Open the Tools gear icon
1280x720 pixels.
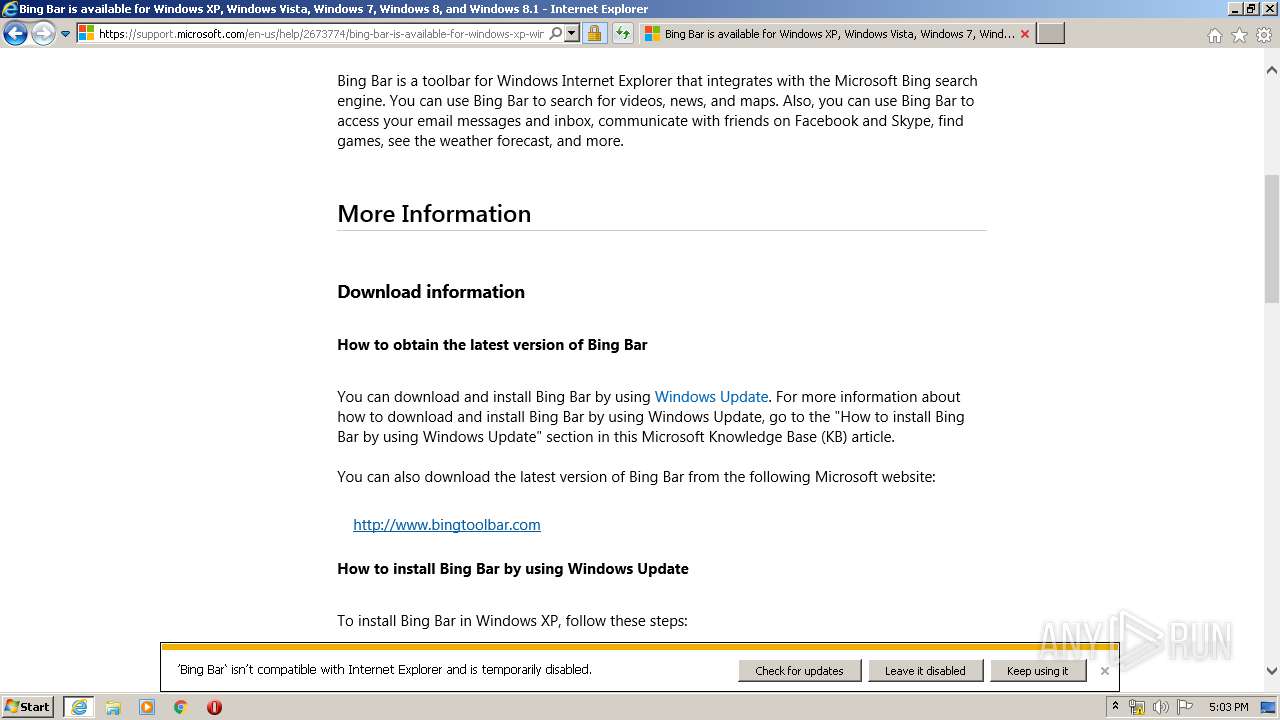(x=1264, y=35)
